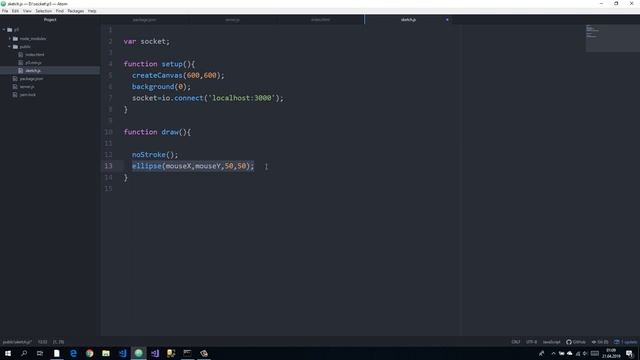
Task: Place cursor in 'var socket;' line
Action: click(147, 41)
